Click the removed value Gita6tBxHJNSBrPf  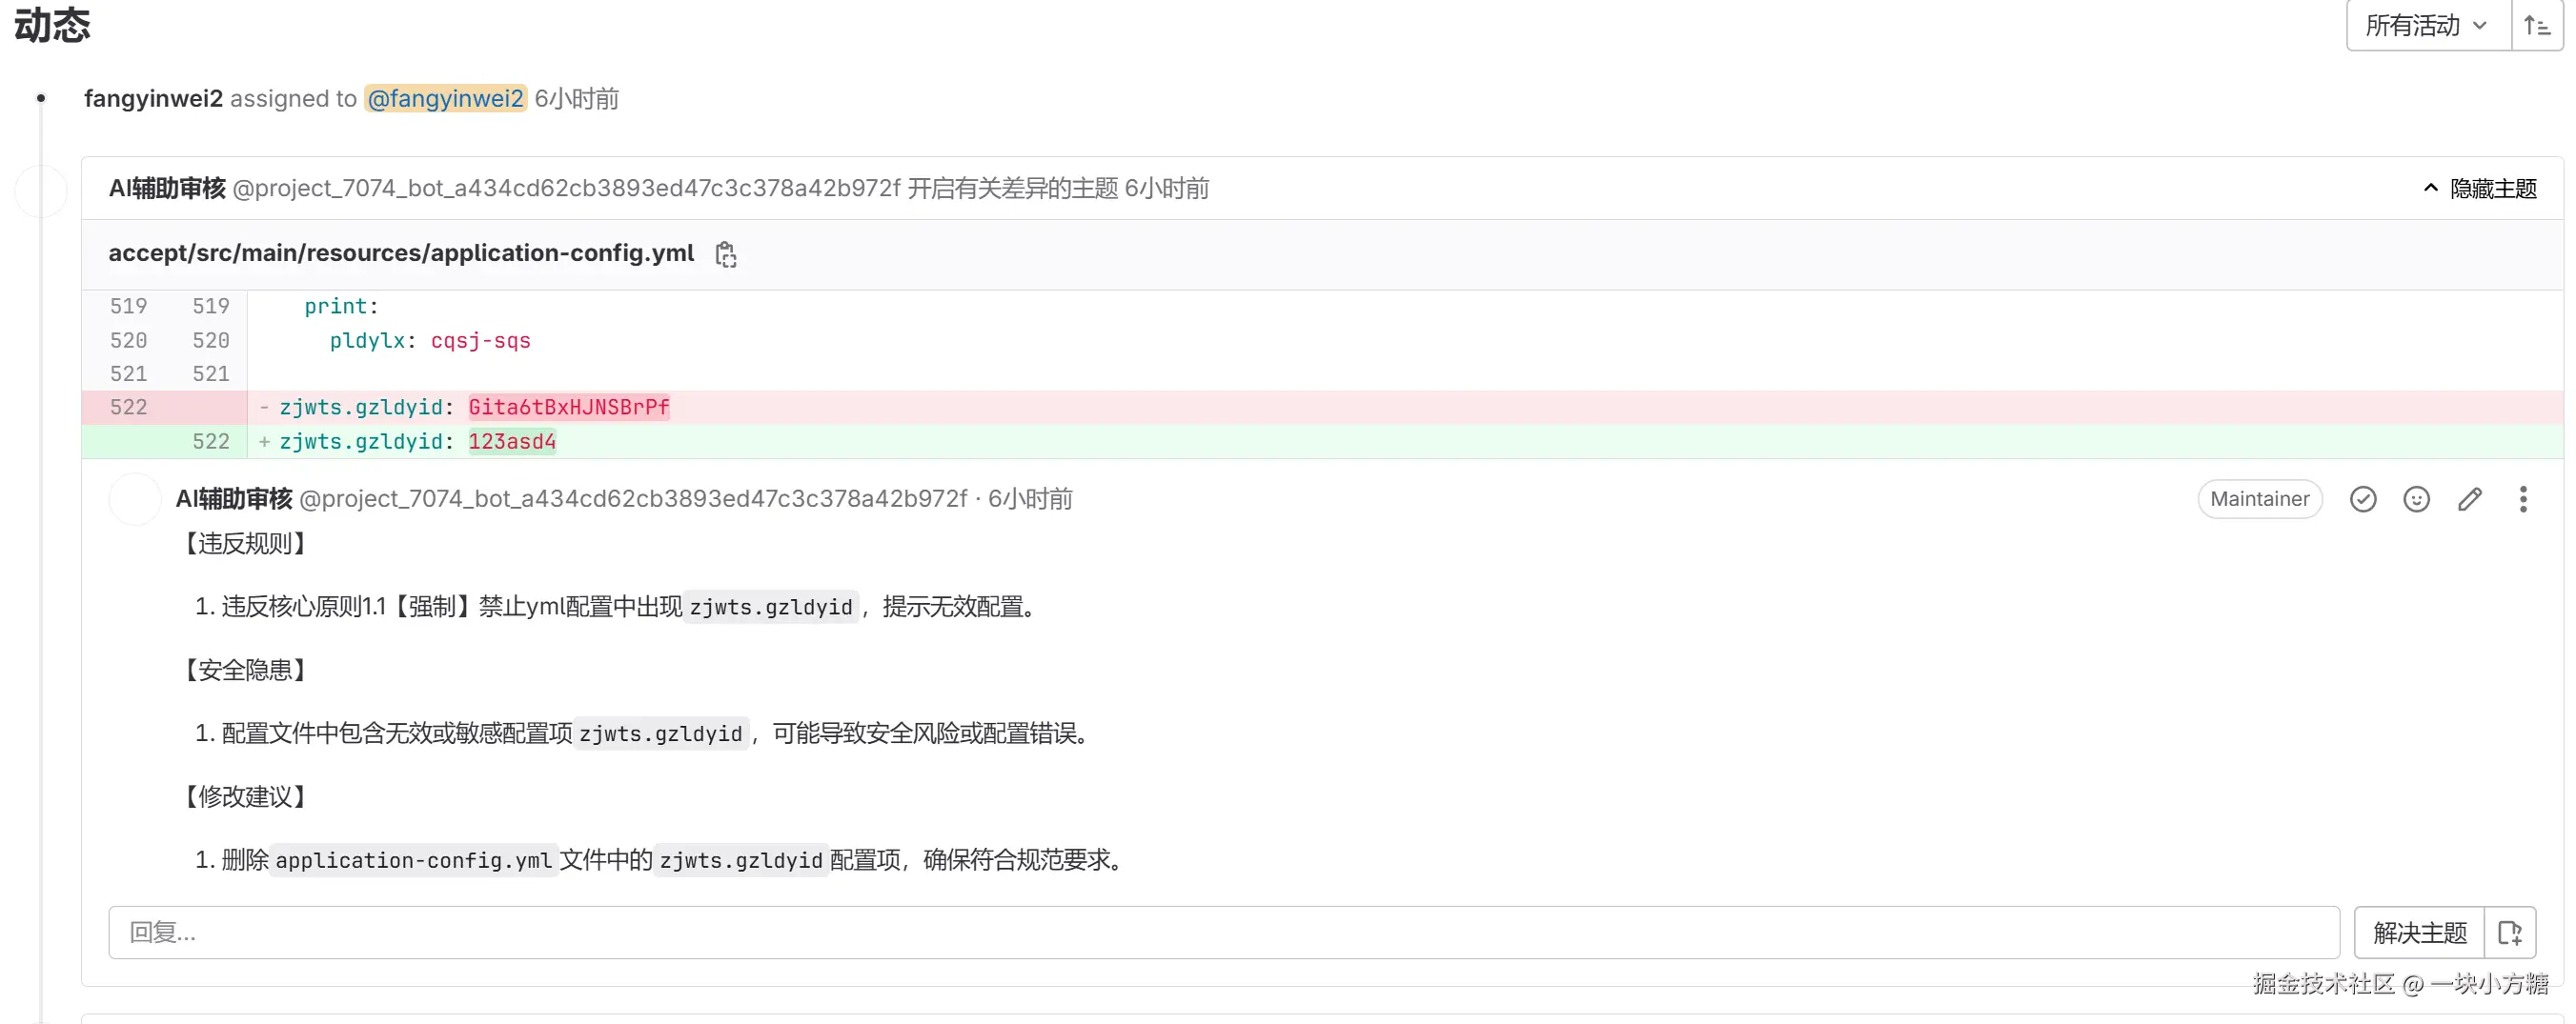pyautogui.click(x=569, y=407)
